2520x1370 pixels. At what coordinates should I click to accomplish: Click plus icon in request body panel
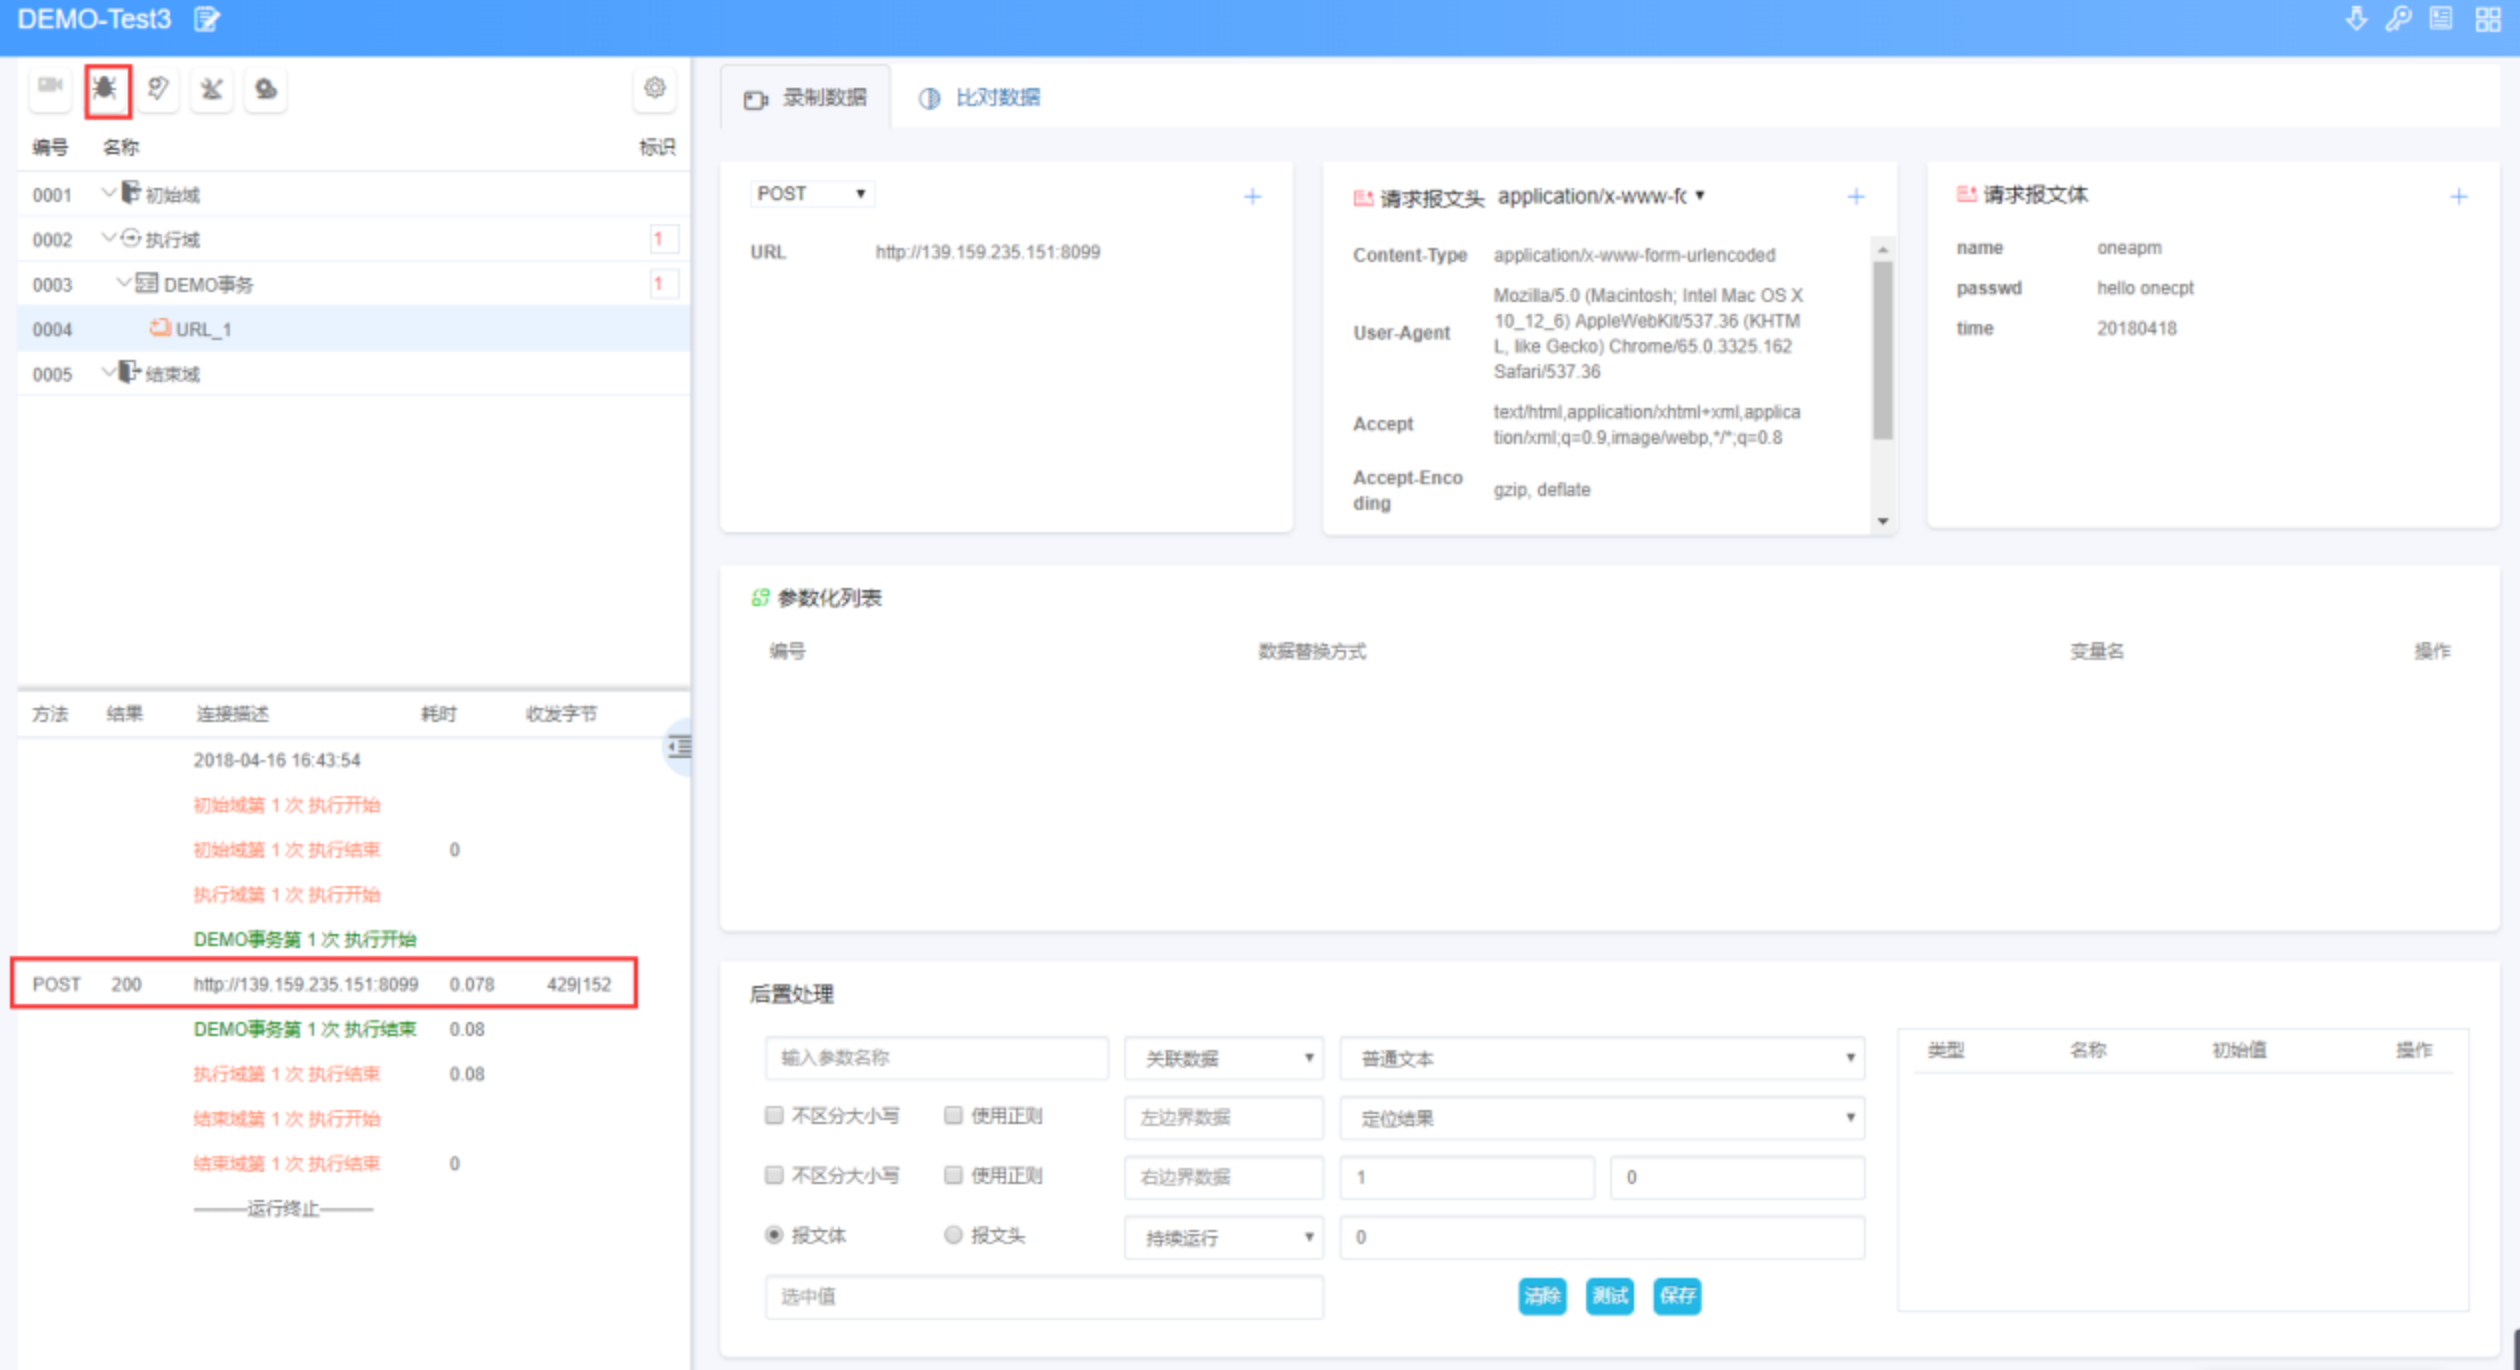pyautogui.click(x=2458, y=196)
